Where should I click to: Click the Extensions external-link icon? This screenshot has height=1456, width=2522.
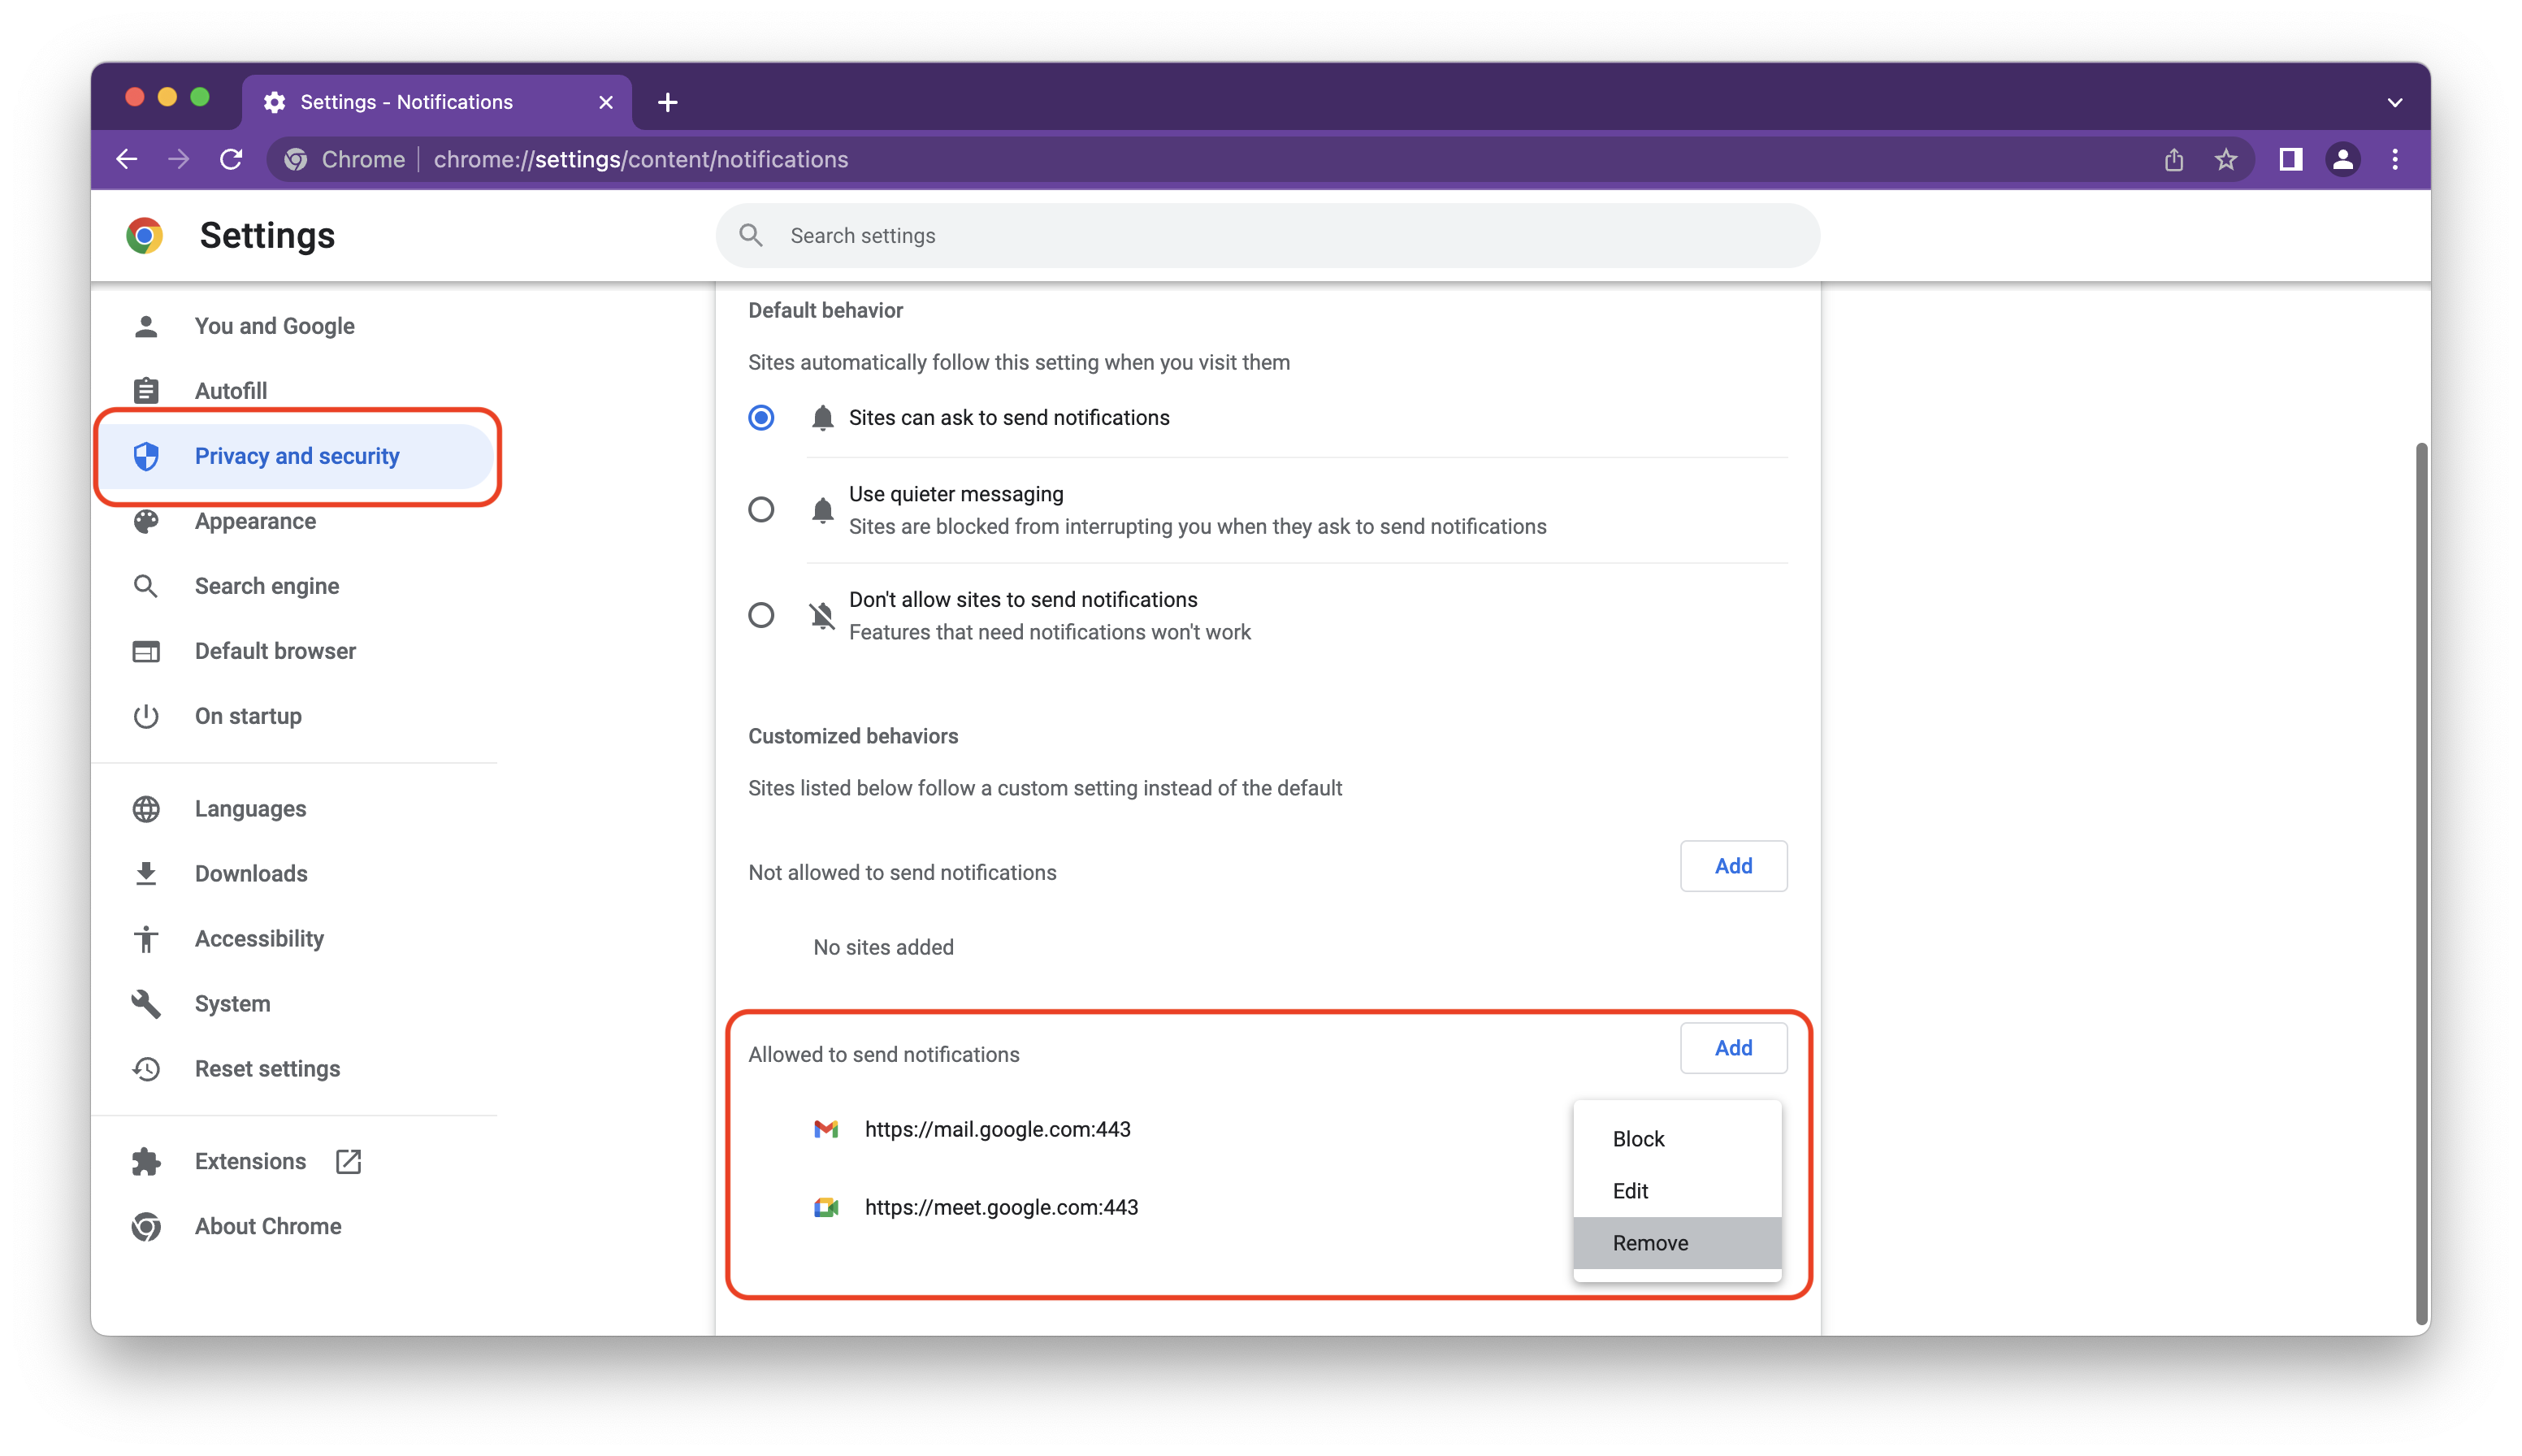tap(348, 1161)
